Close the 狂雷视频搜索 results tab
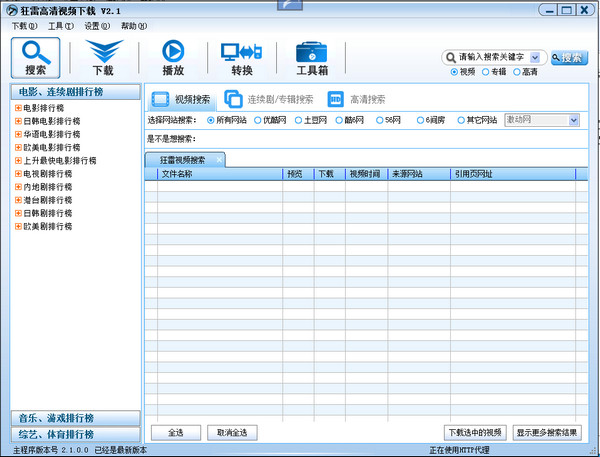Screen dimensions: 600x457 coord(219,160)
